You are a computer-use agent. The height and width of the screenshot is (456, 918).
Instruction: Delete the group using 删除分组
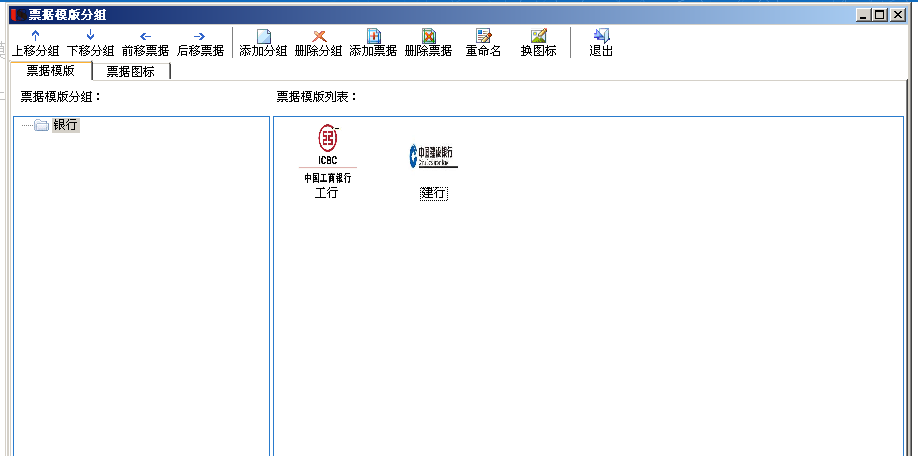[318, 43]
